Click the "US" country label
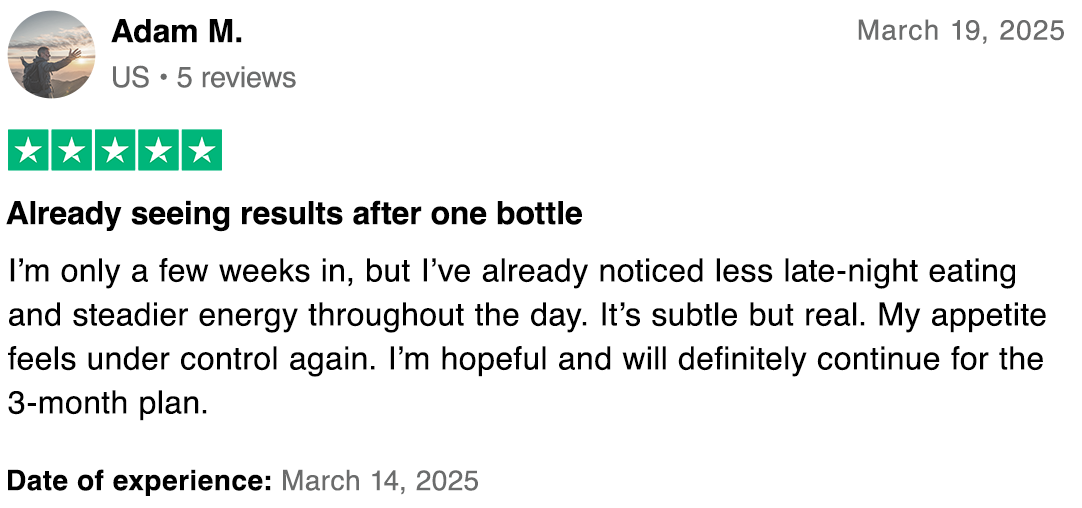Image resolution: width=1082 pixels, height=508 pixels. 130,78
